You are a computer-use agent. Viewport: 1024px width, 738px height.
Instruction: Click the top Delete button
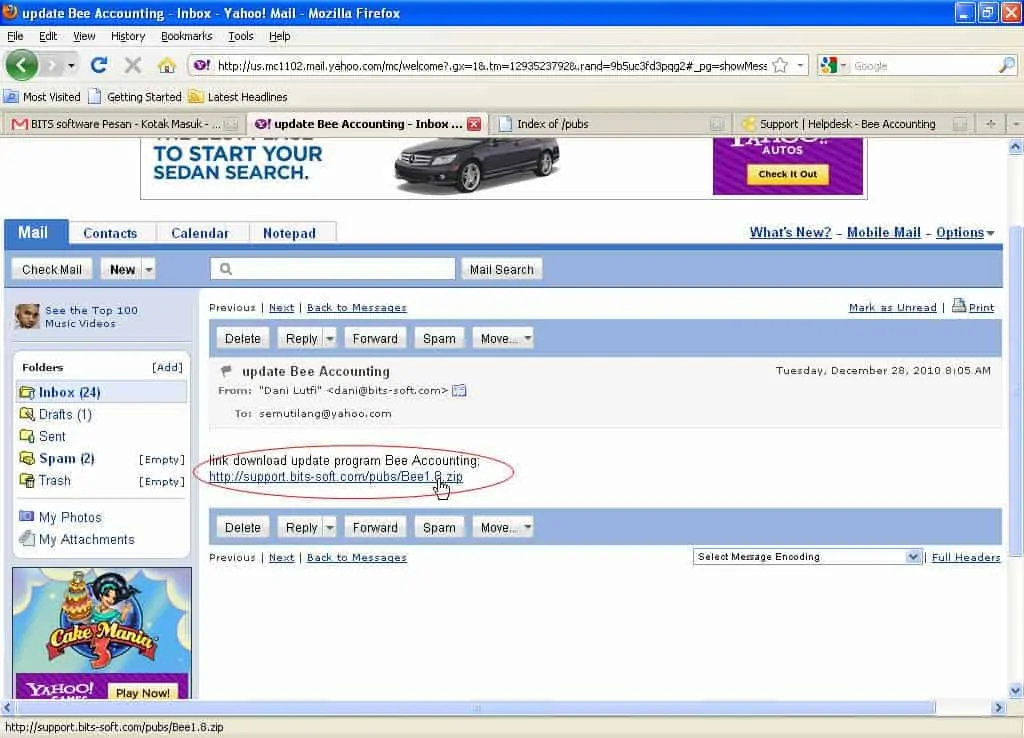(x=243, y=338)
